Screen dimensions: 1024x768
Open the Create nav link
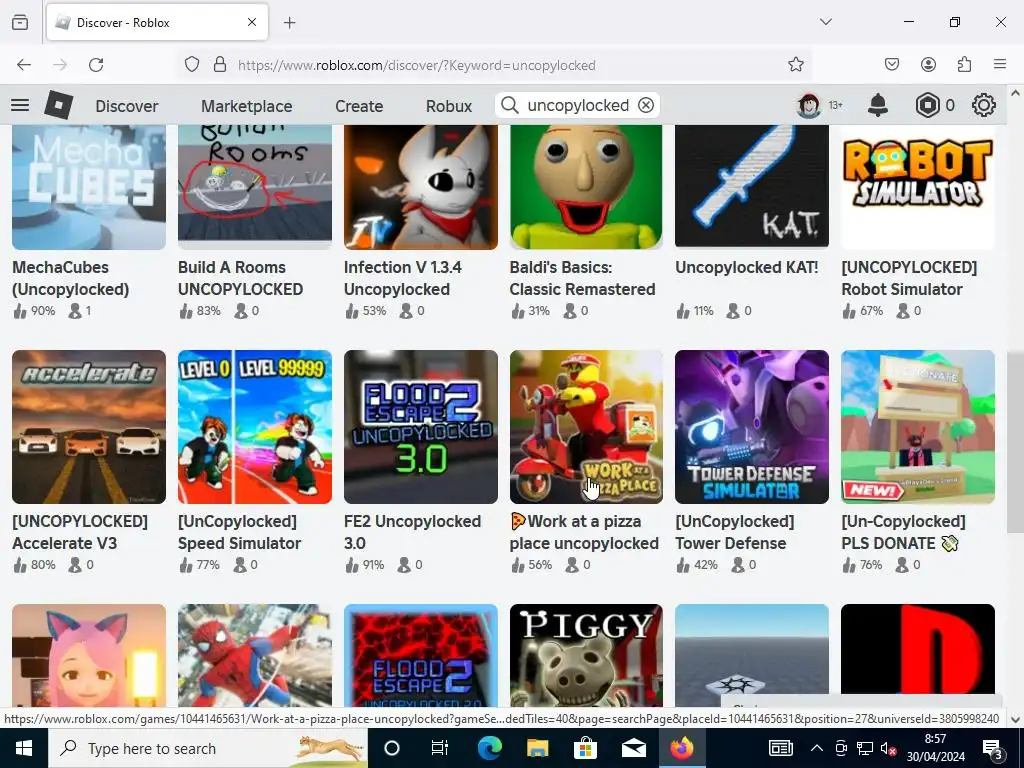[359, 106]
